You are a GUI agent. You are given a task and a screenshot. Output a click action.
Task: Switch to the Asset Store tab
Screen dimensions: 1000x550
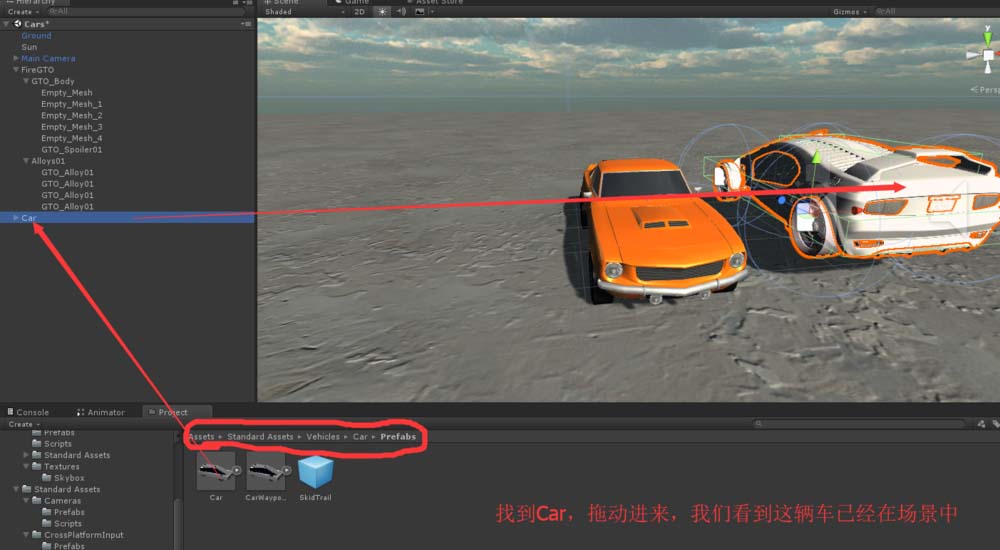(434, 2)
